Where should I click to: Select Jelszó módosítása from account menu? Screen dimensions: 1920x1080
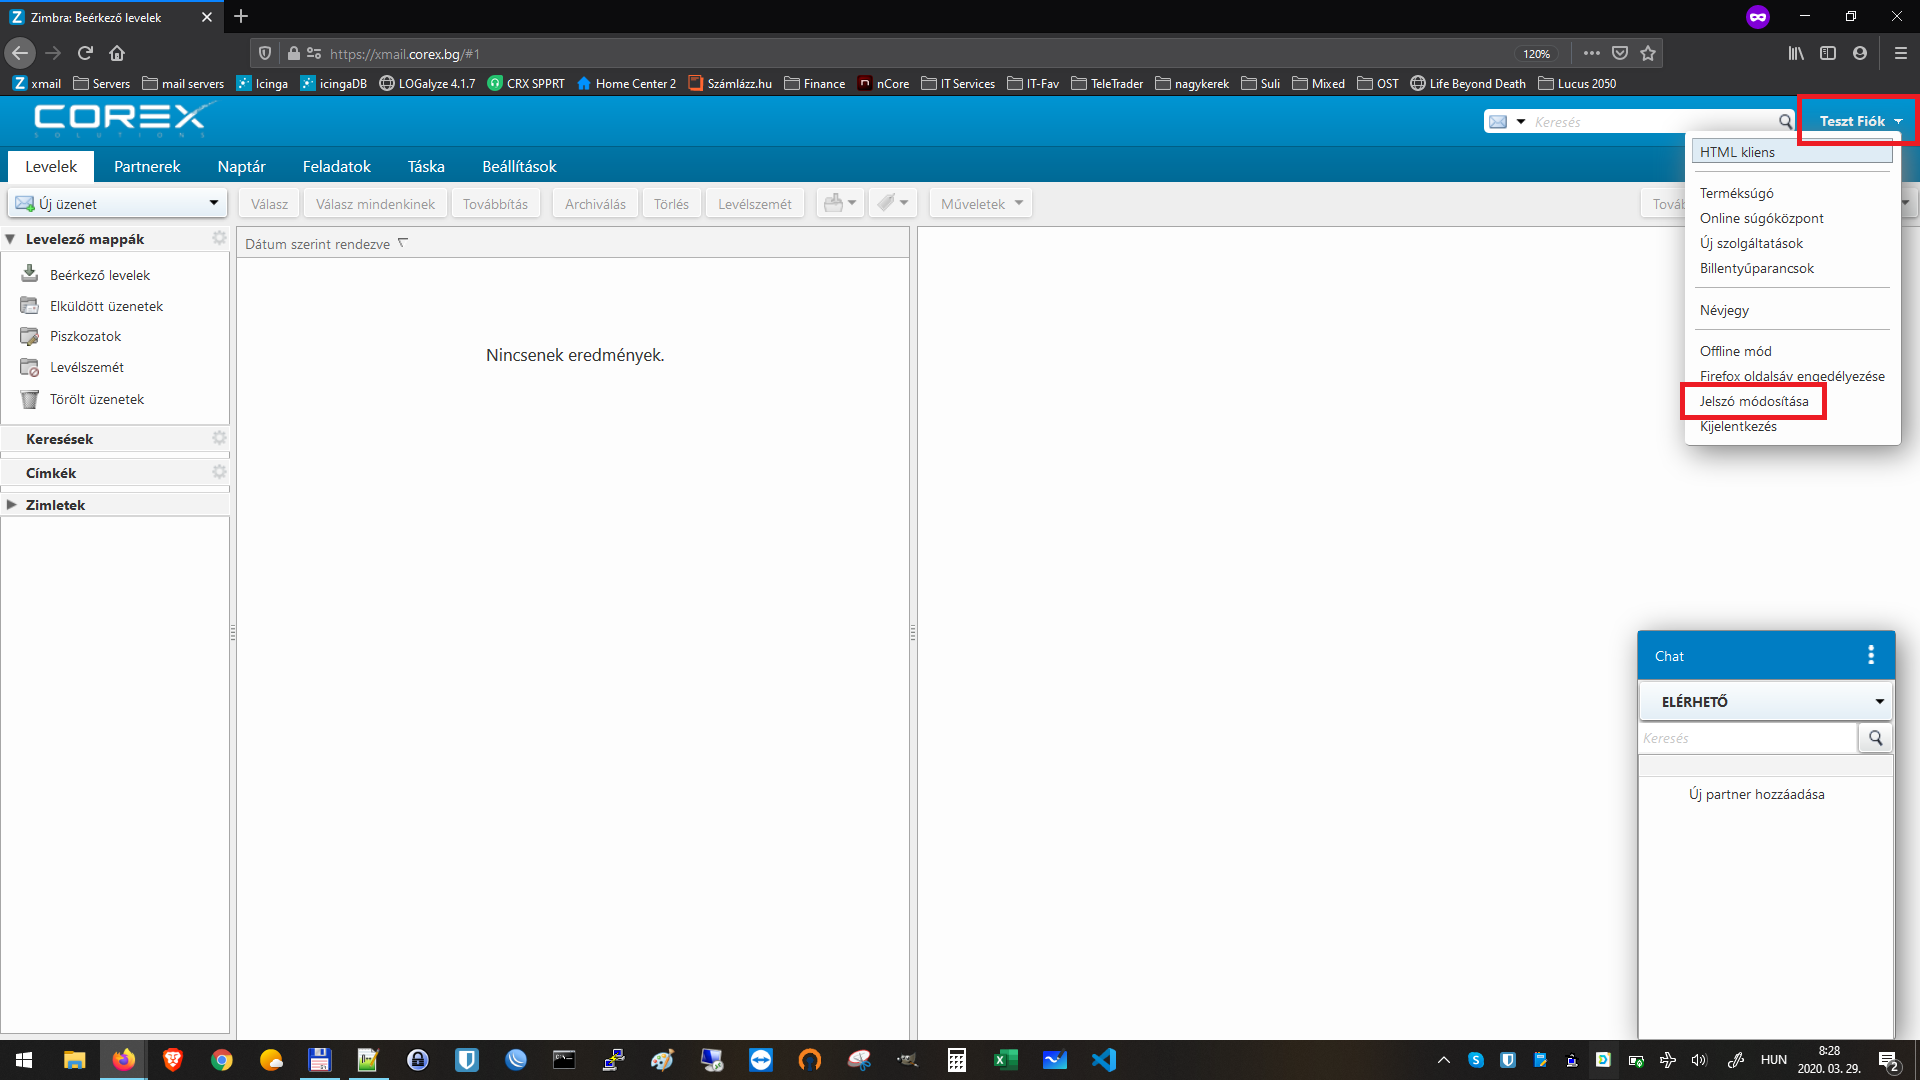click(1753, 401)
